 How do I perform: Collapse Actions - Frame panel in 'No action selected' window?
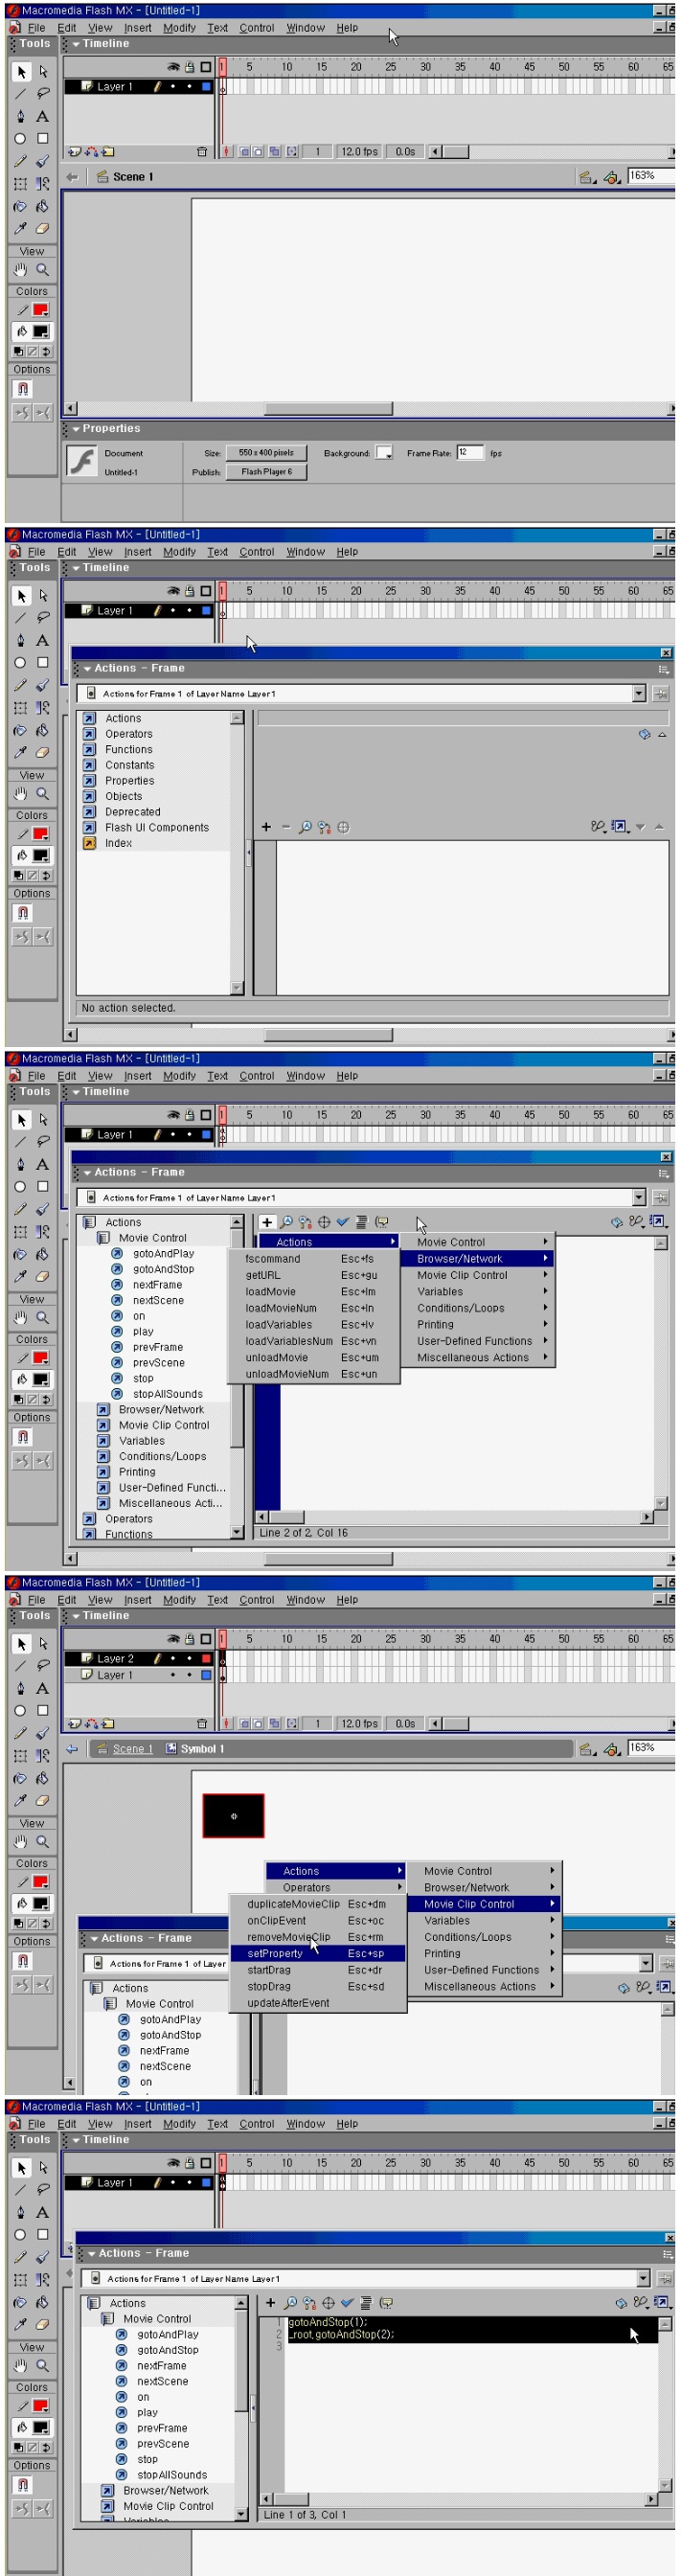coord(87,669)
